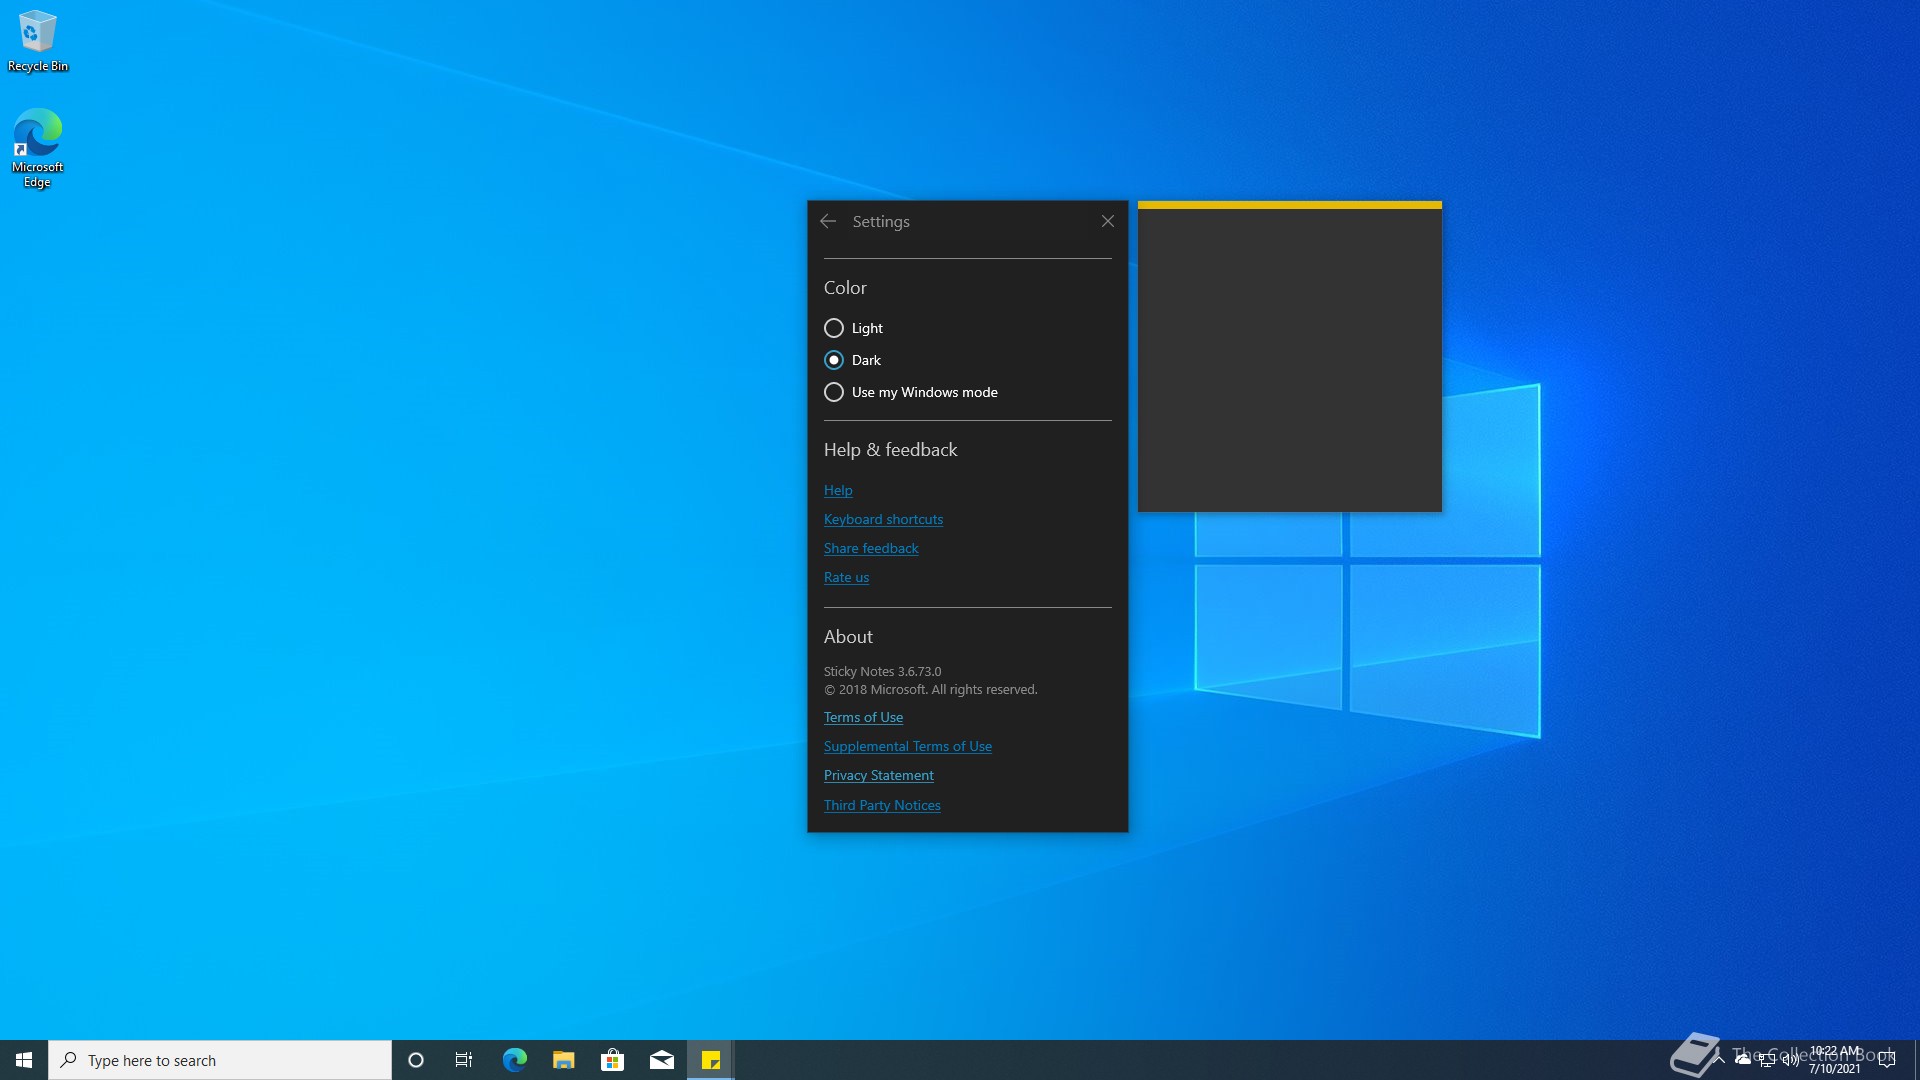
Task: Click the Color section heading
Action: 845,288
